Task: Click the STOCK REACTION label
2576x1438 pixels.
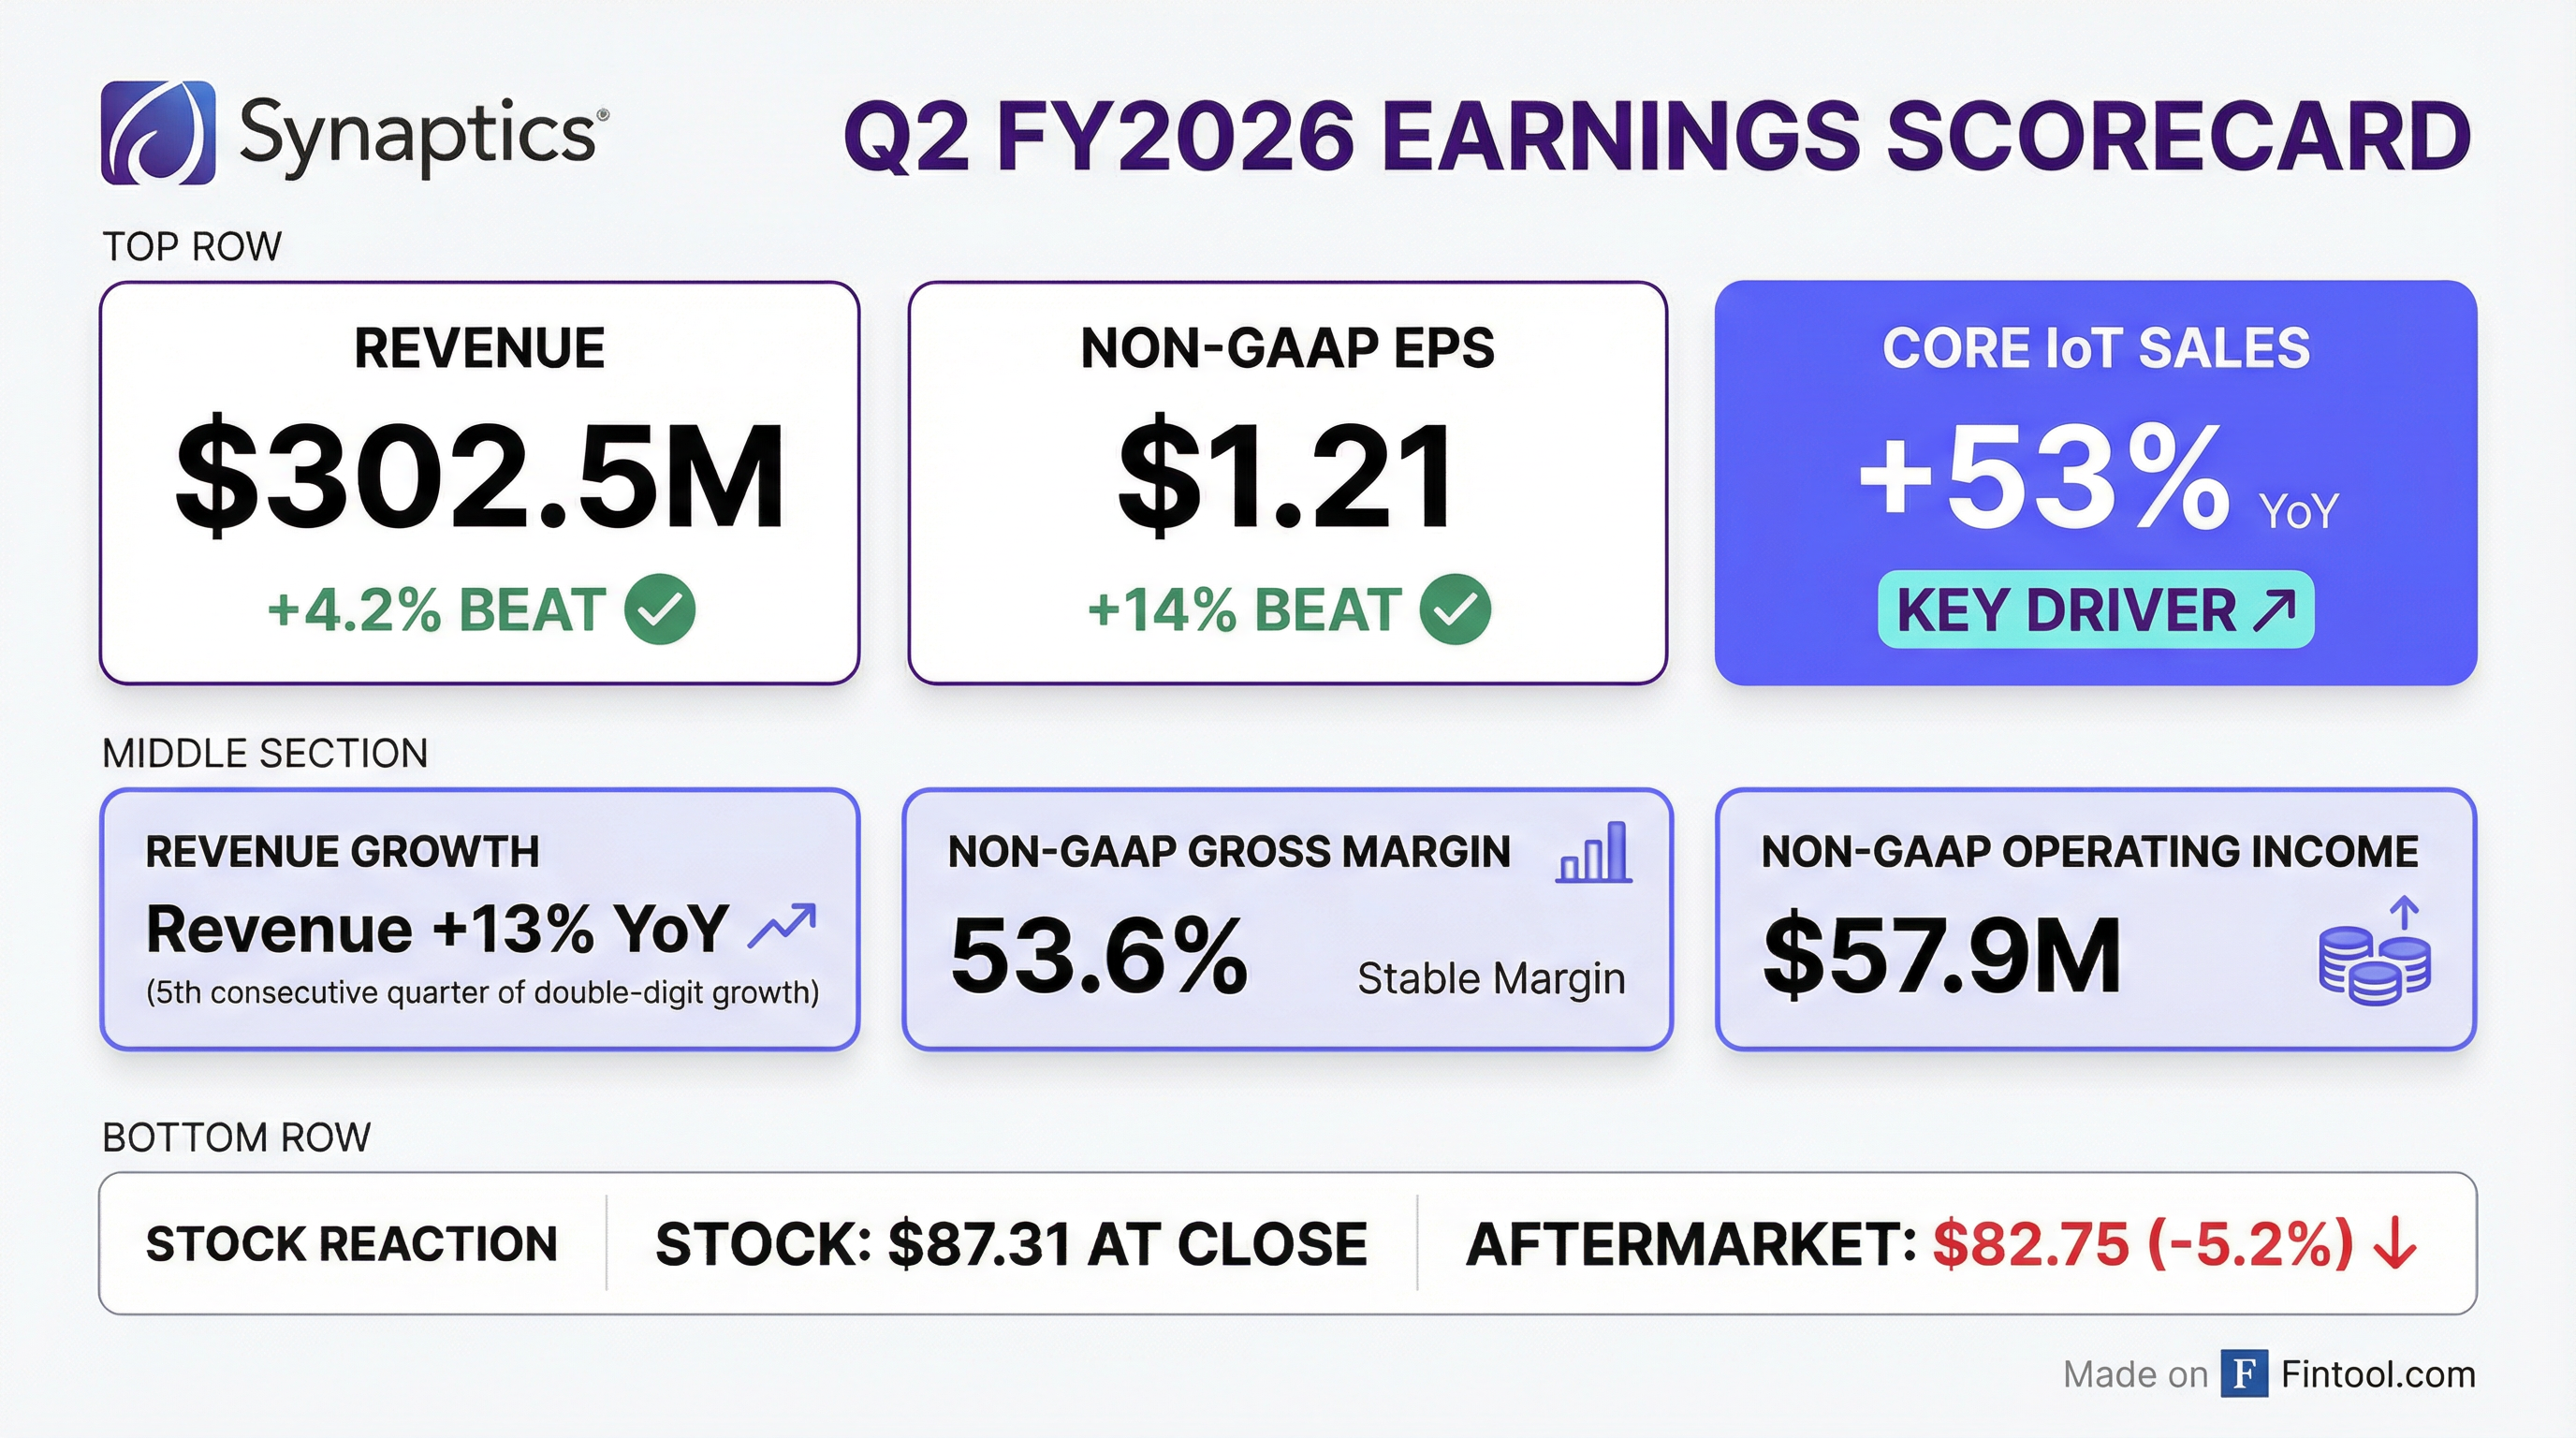Action: coord(352,1244)
